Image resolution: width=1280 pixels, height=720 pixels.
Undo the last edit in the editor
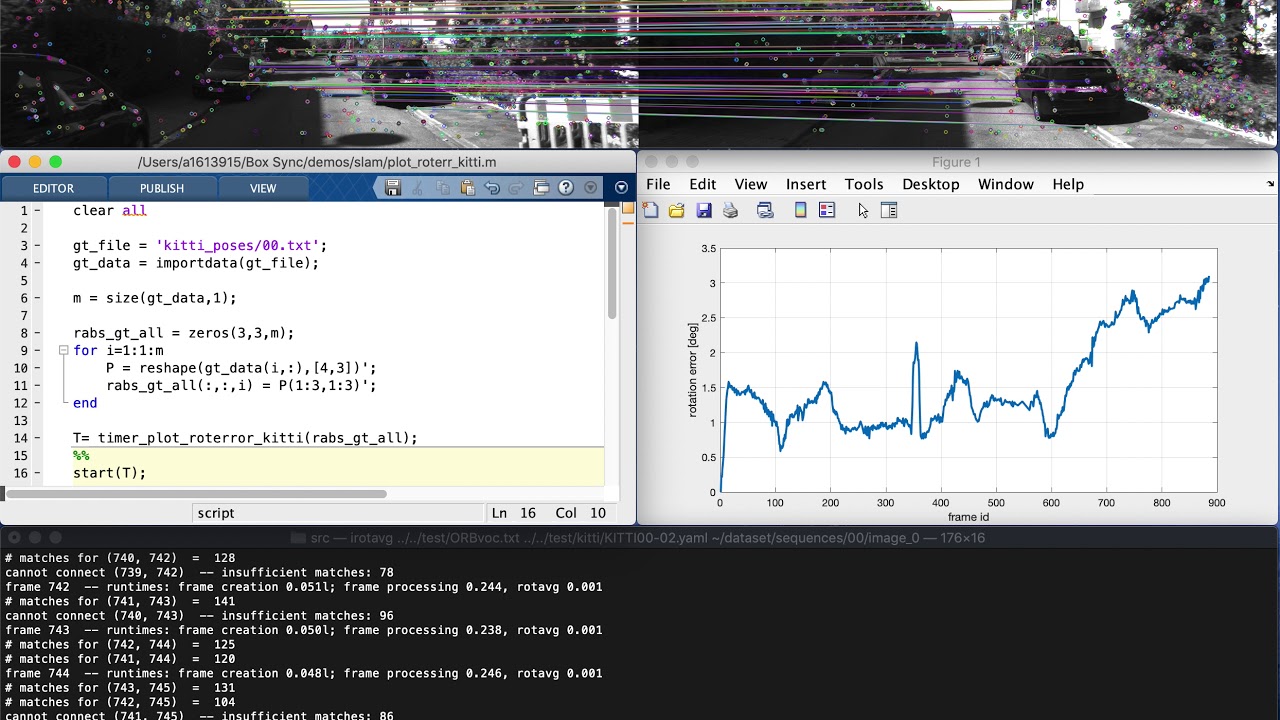492,188
